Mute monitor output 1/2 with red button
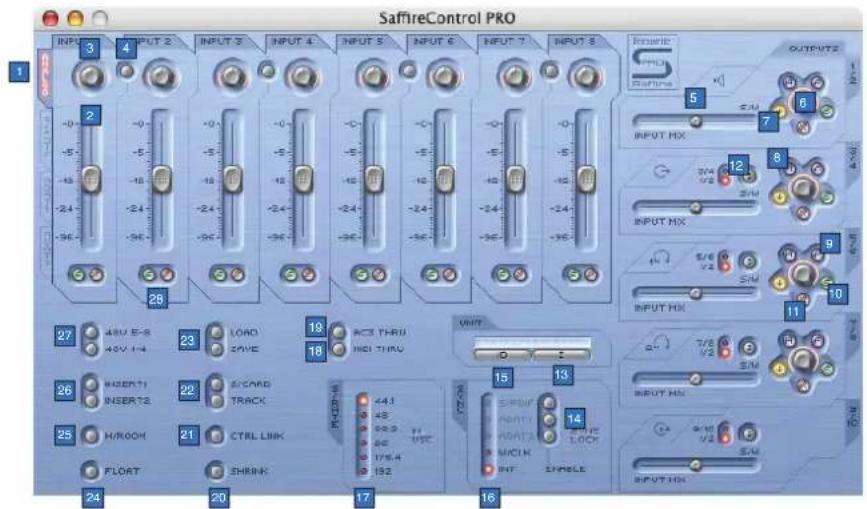867x509 pixels. click(x=803, y=127)
